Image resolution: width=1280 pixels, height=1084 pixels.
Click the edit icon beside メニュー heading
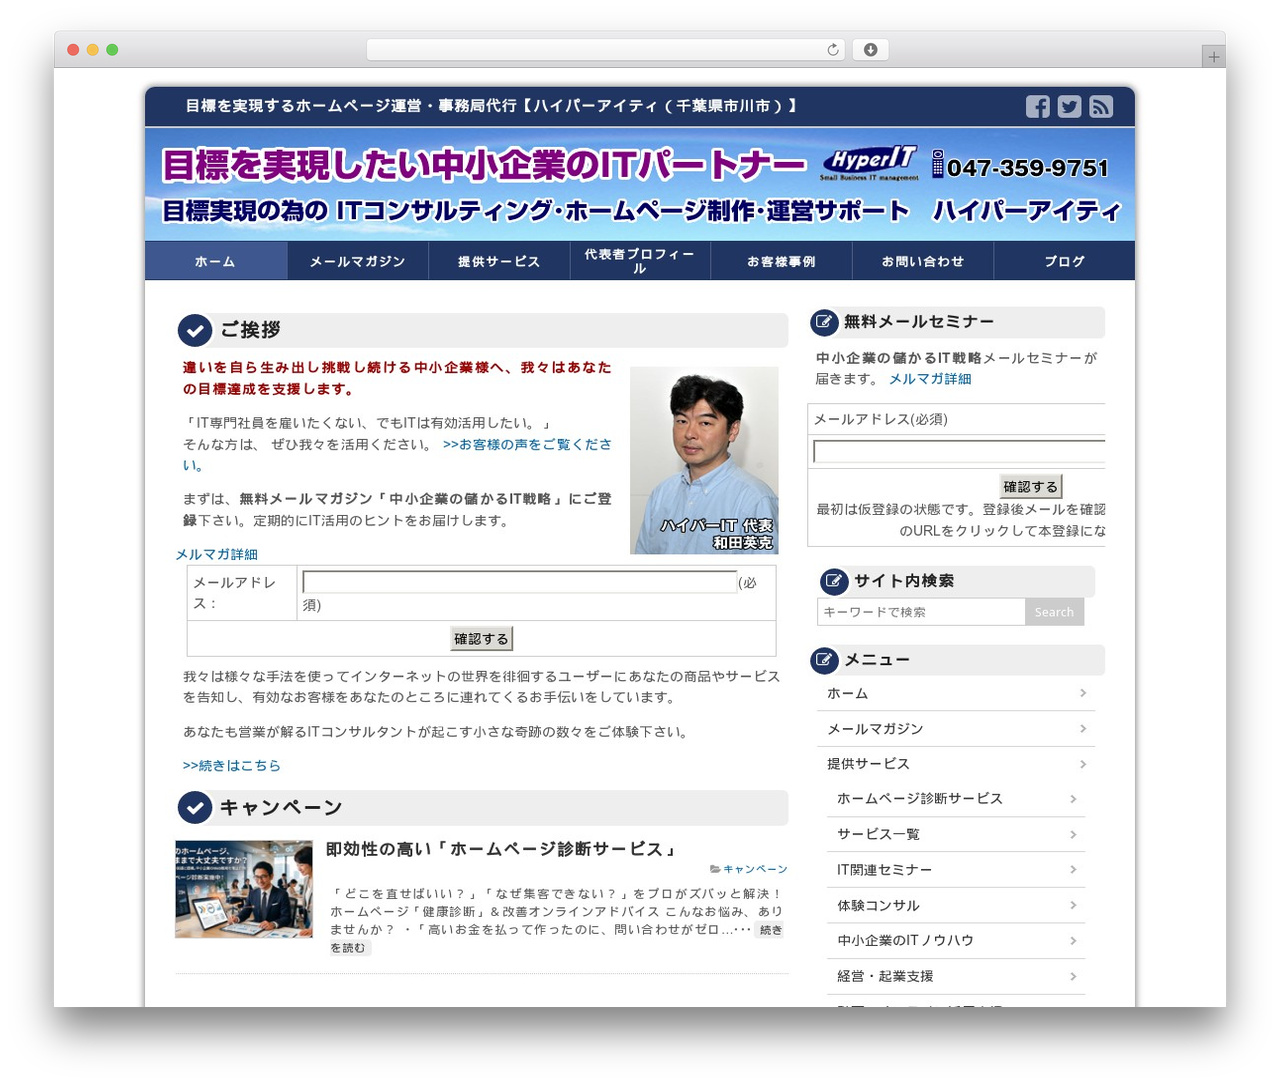824,660
